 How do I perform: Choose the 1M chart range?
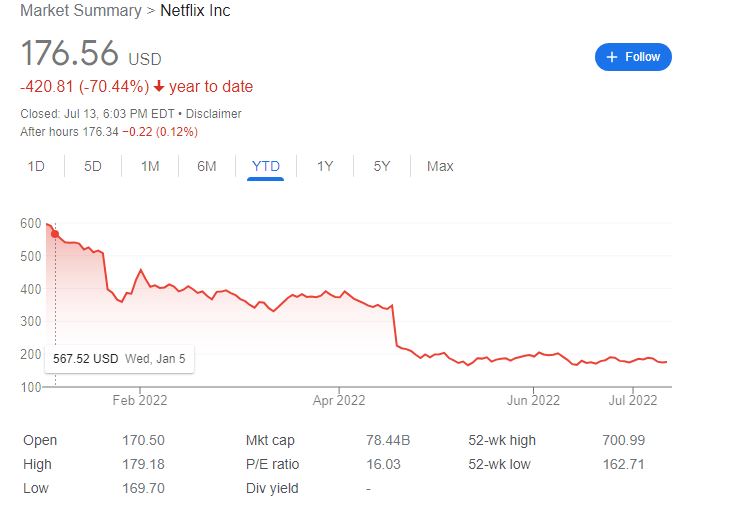150,166
